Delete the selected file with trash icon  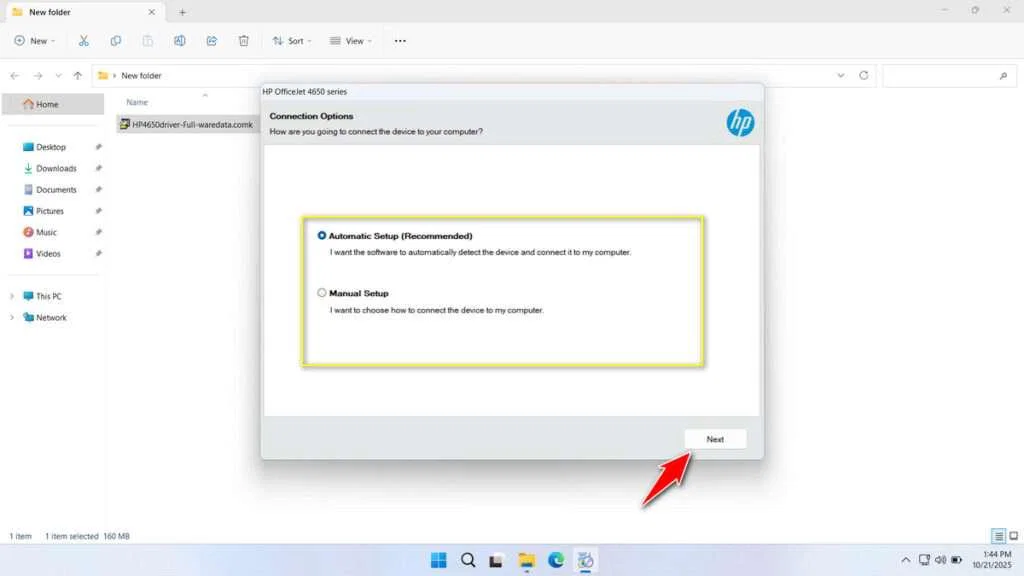click(243, 40)
